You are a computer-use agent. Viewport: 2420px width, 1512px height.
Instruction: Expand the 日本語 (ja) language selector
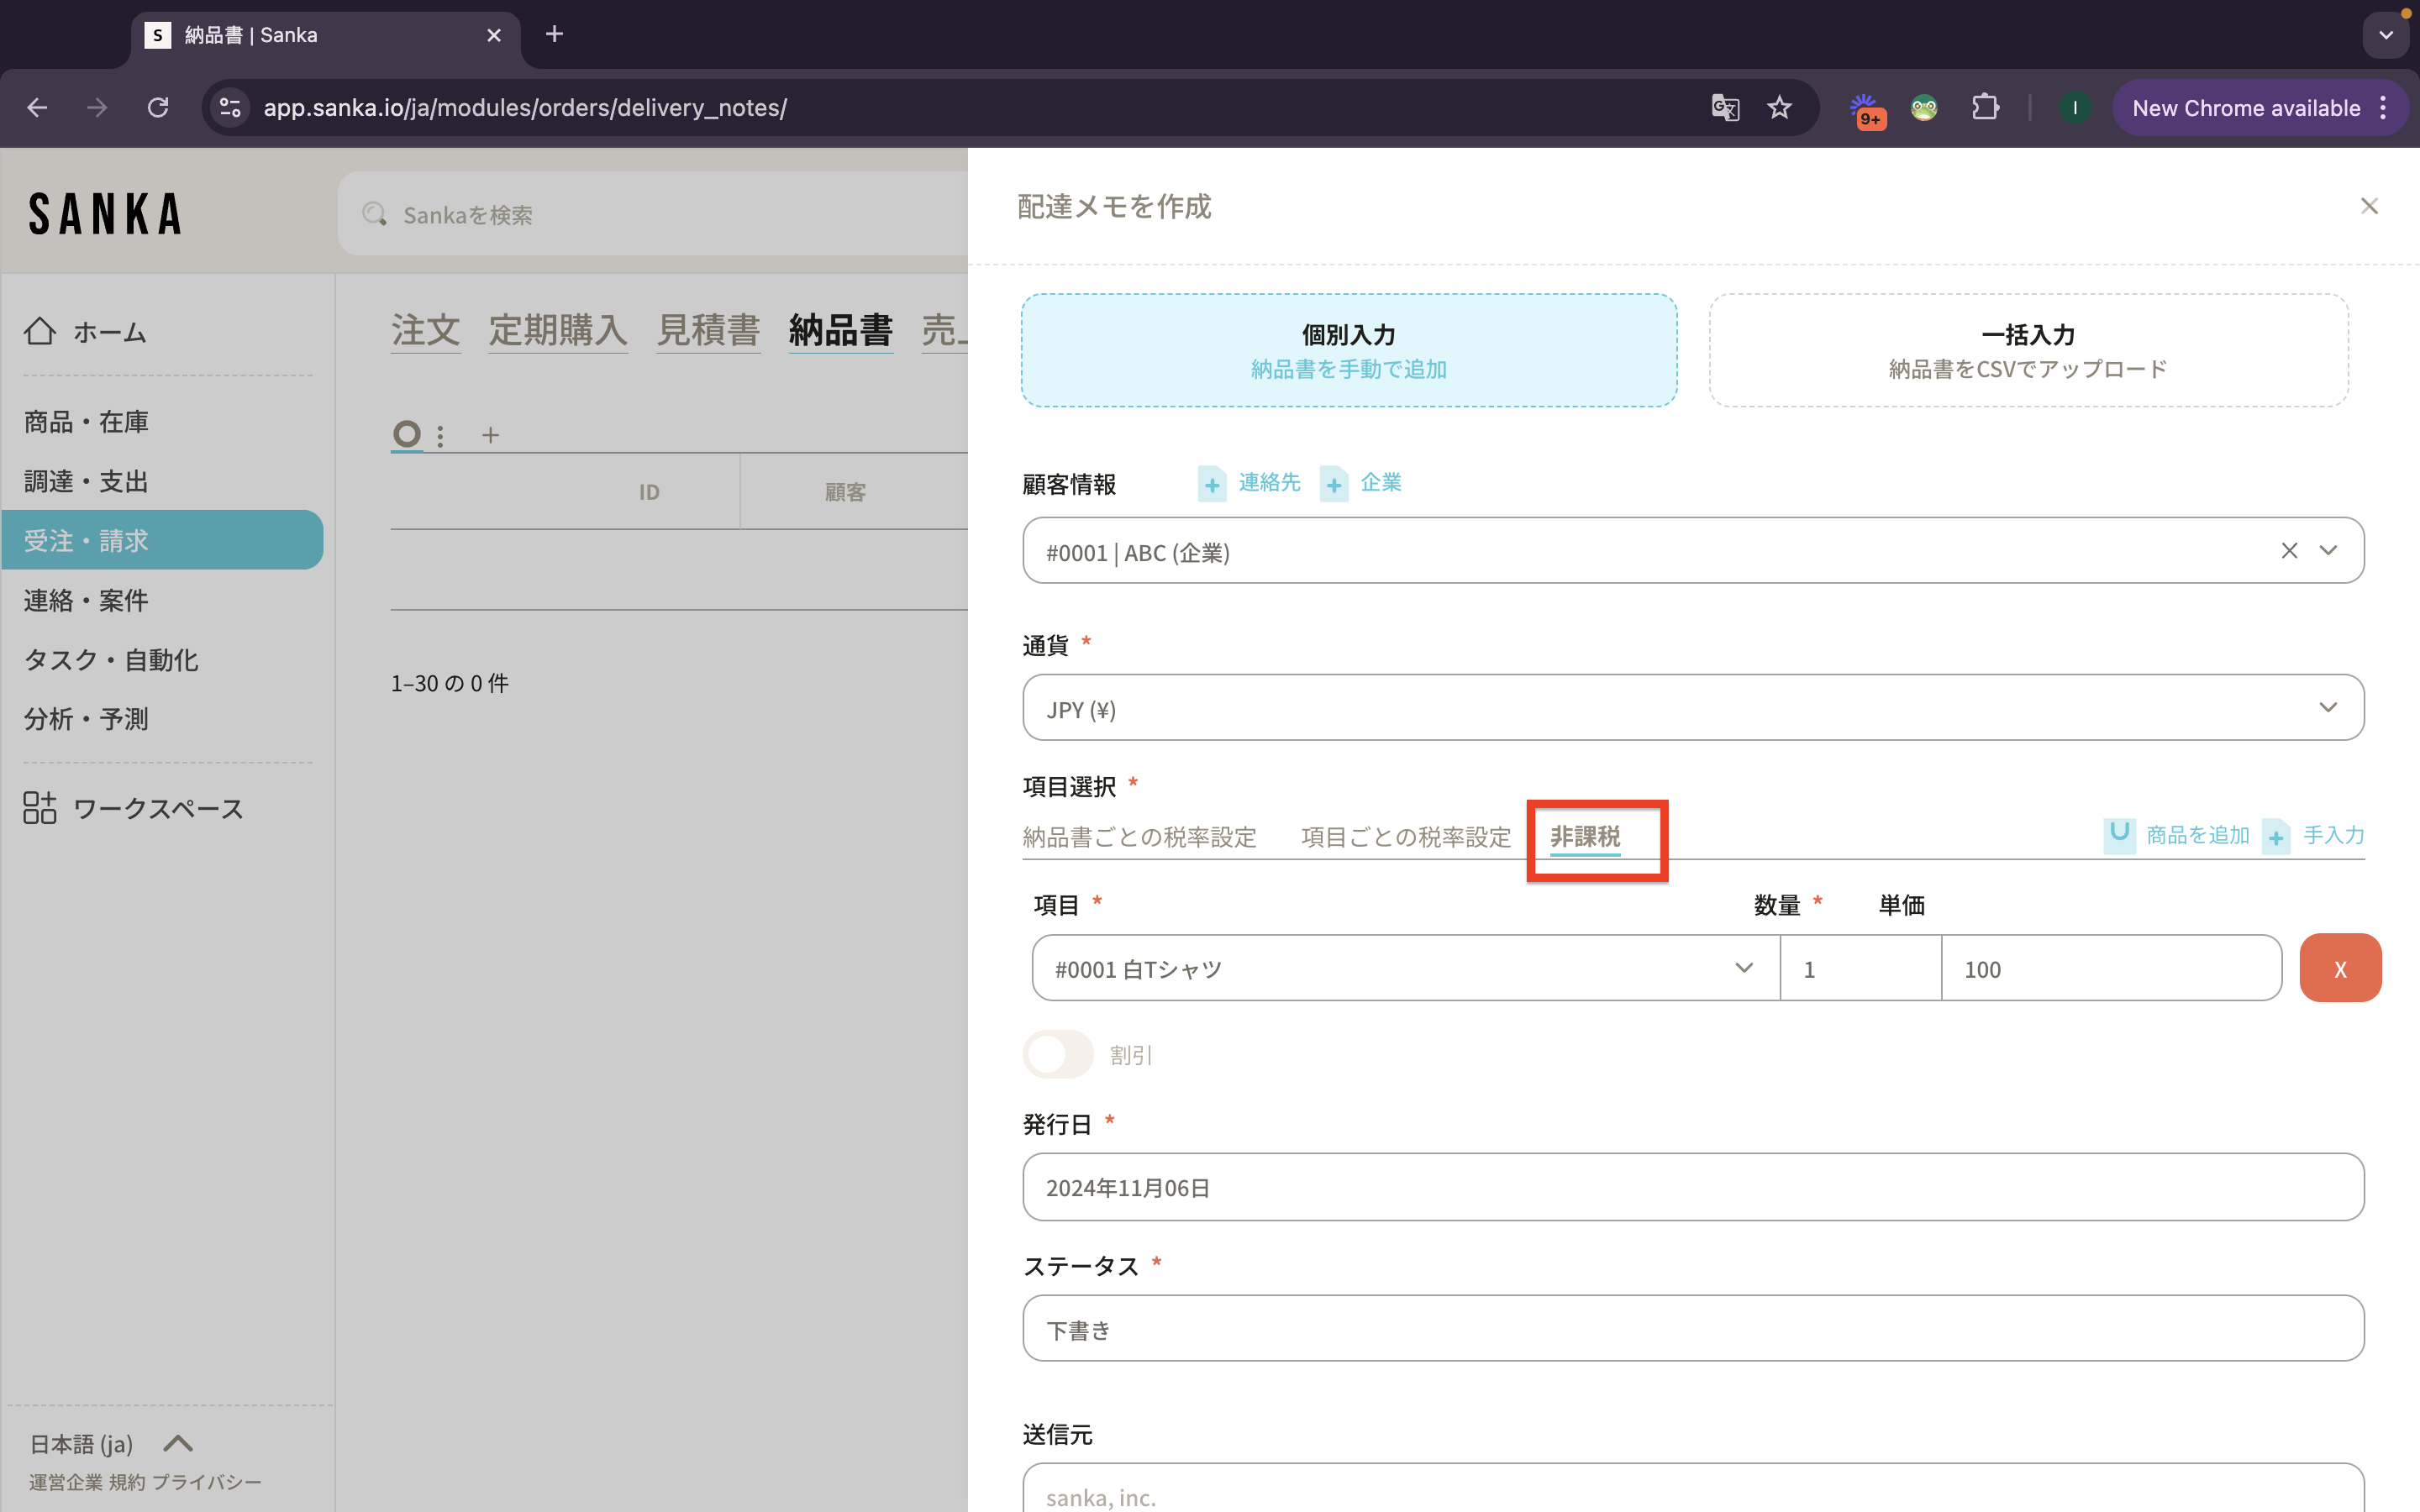coord(177,1443)
